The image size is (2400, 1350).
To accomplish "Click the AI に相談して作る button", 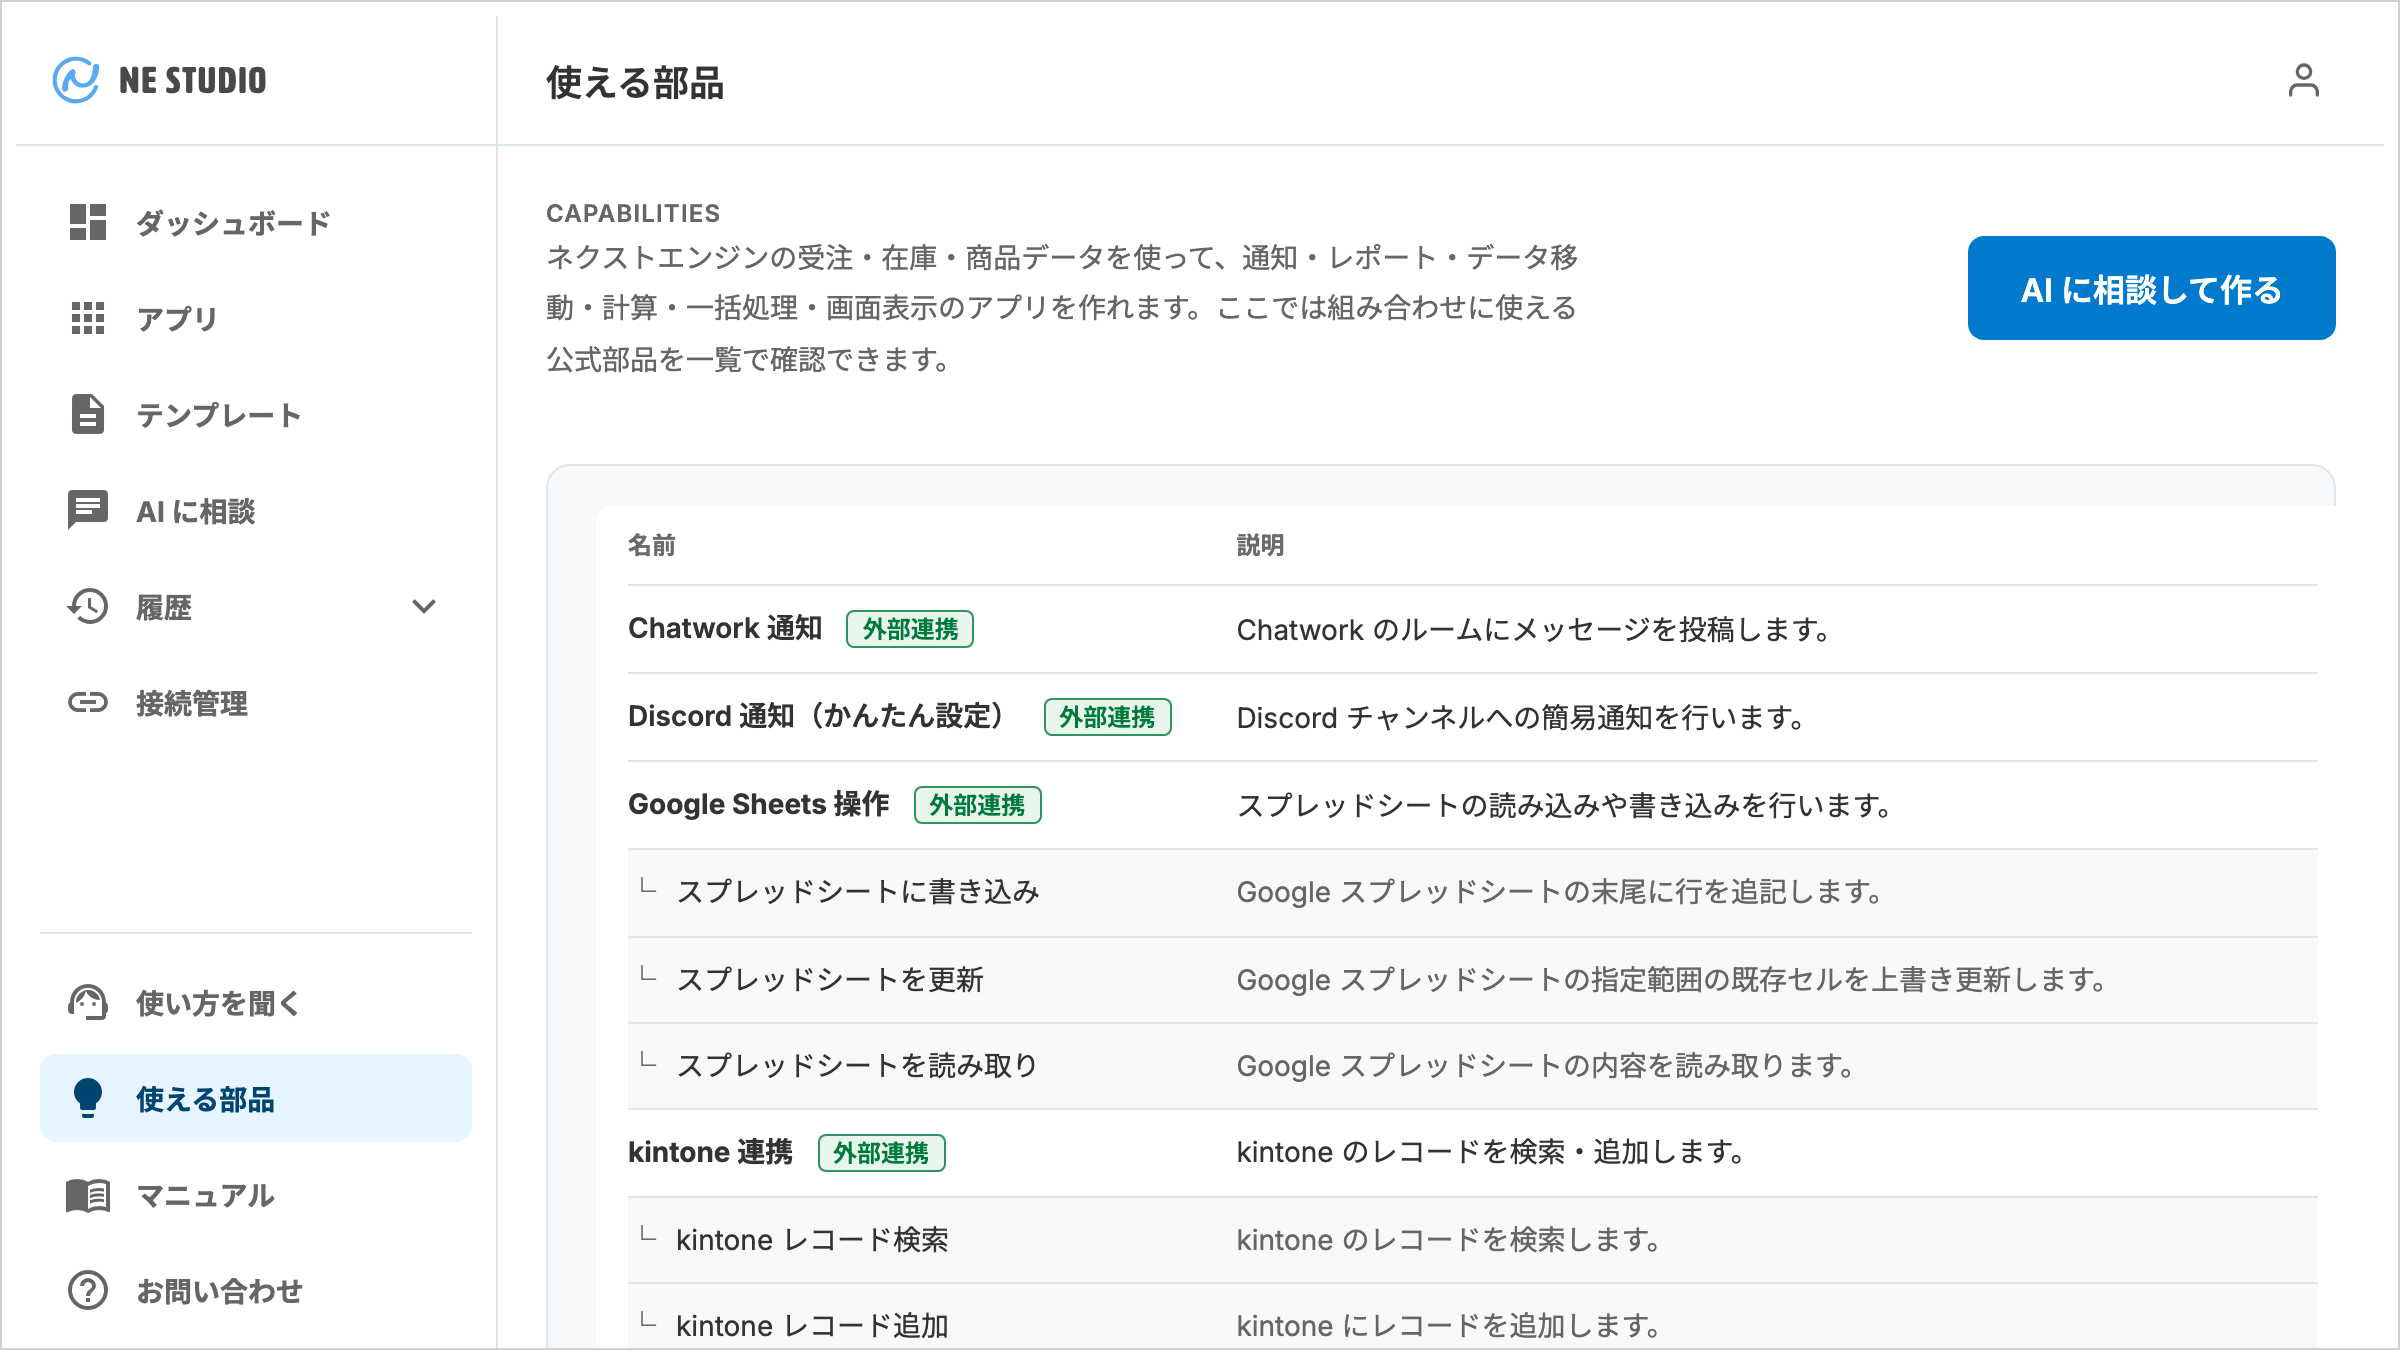I will pos(2151,288).
